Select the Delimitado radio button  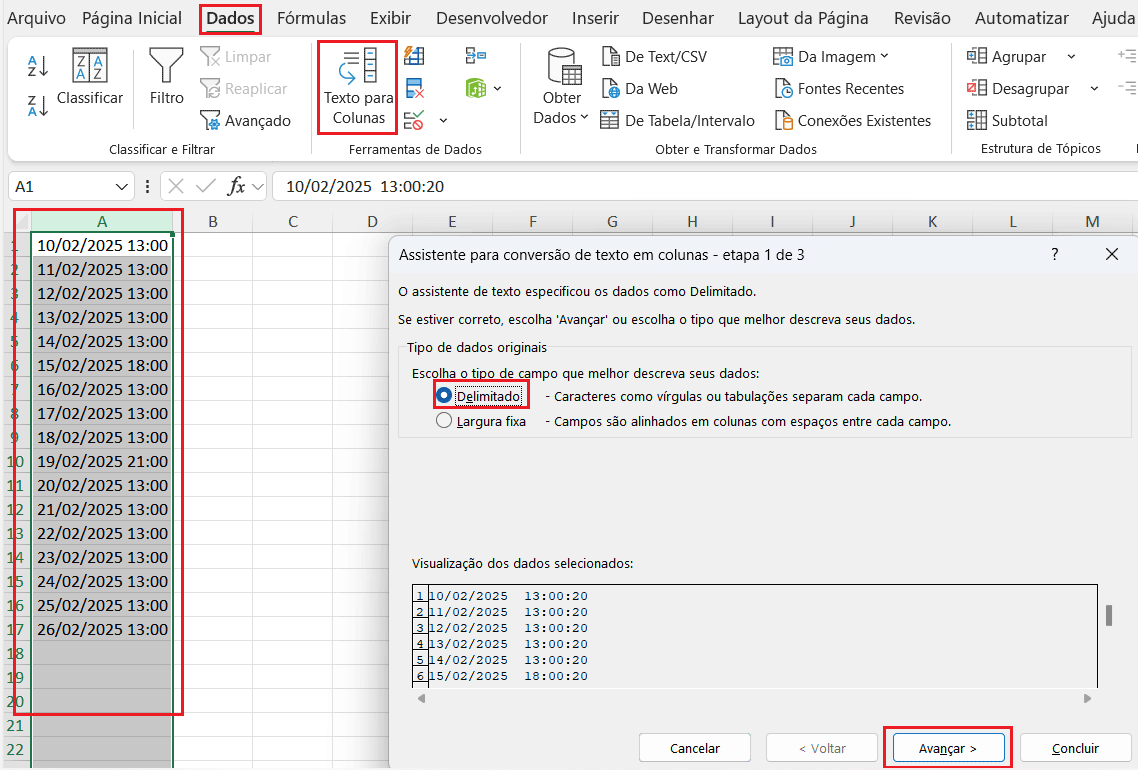pos(445,396)
